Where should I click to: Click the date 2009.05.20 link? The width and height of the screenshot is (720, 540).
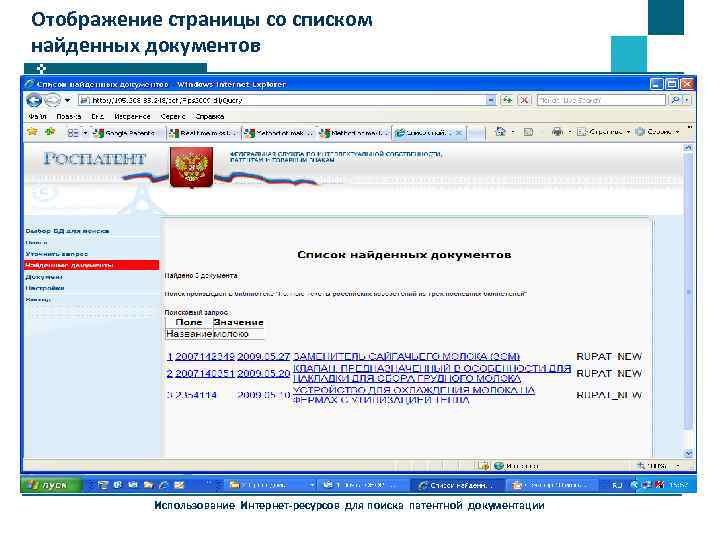click(264, 374)
